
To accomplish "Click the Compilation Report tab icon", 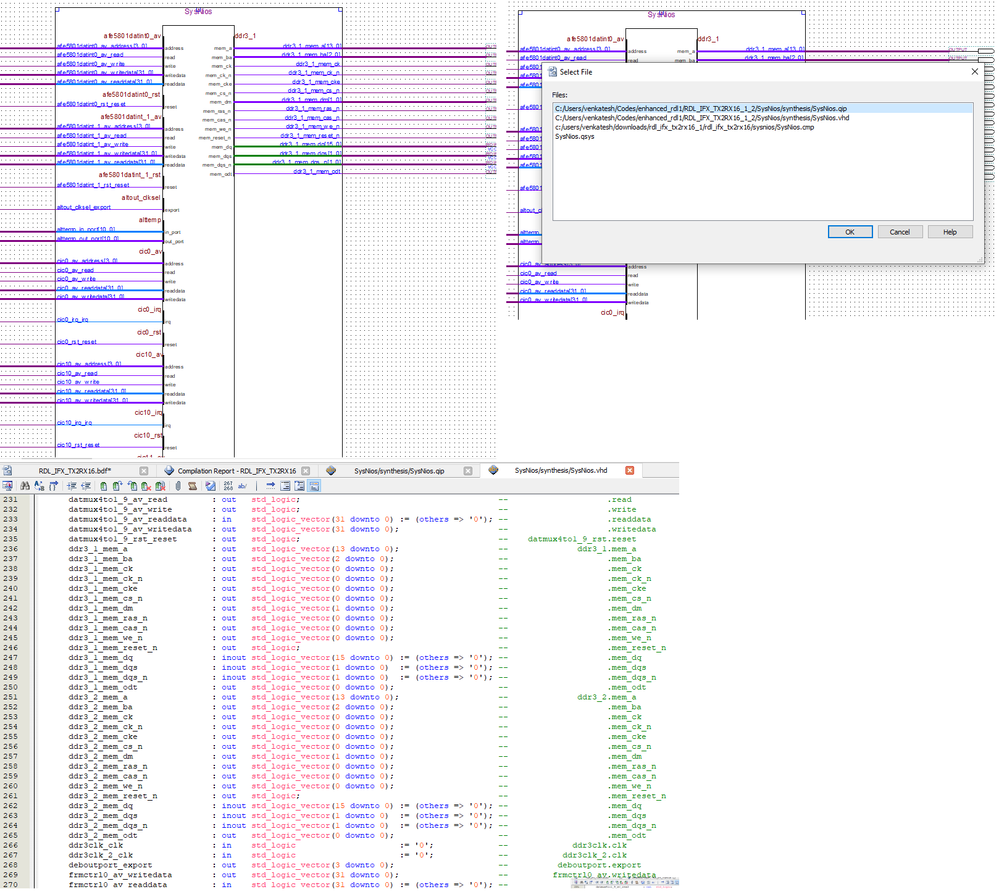I will (169, 470).
